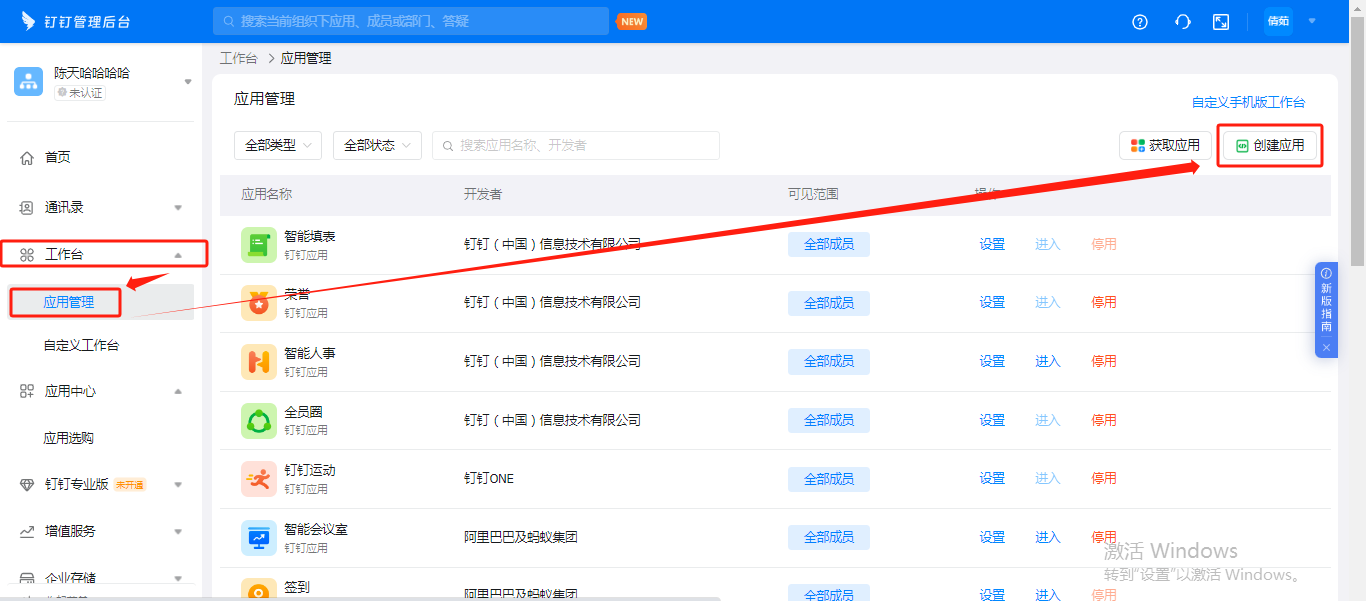The image size is (1366, 601).
Task: Click the 应用中心 sidebar icon
Action: (x=27, y=392)
